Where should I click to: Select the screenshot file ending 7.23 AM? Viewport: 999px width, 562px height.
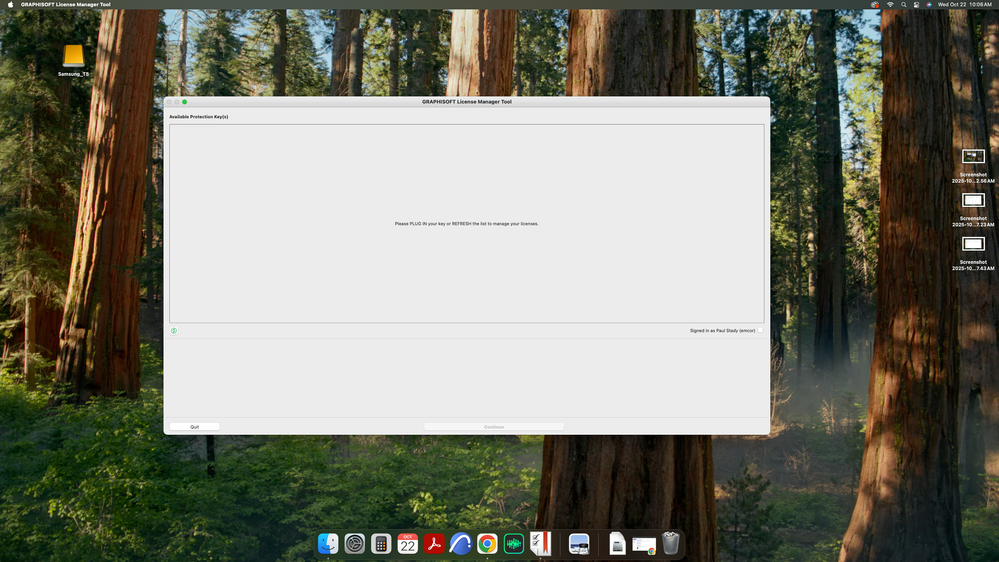click(x=973, y=210)
